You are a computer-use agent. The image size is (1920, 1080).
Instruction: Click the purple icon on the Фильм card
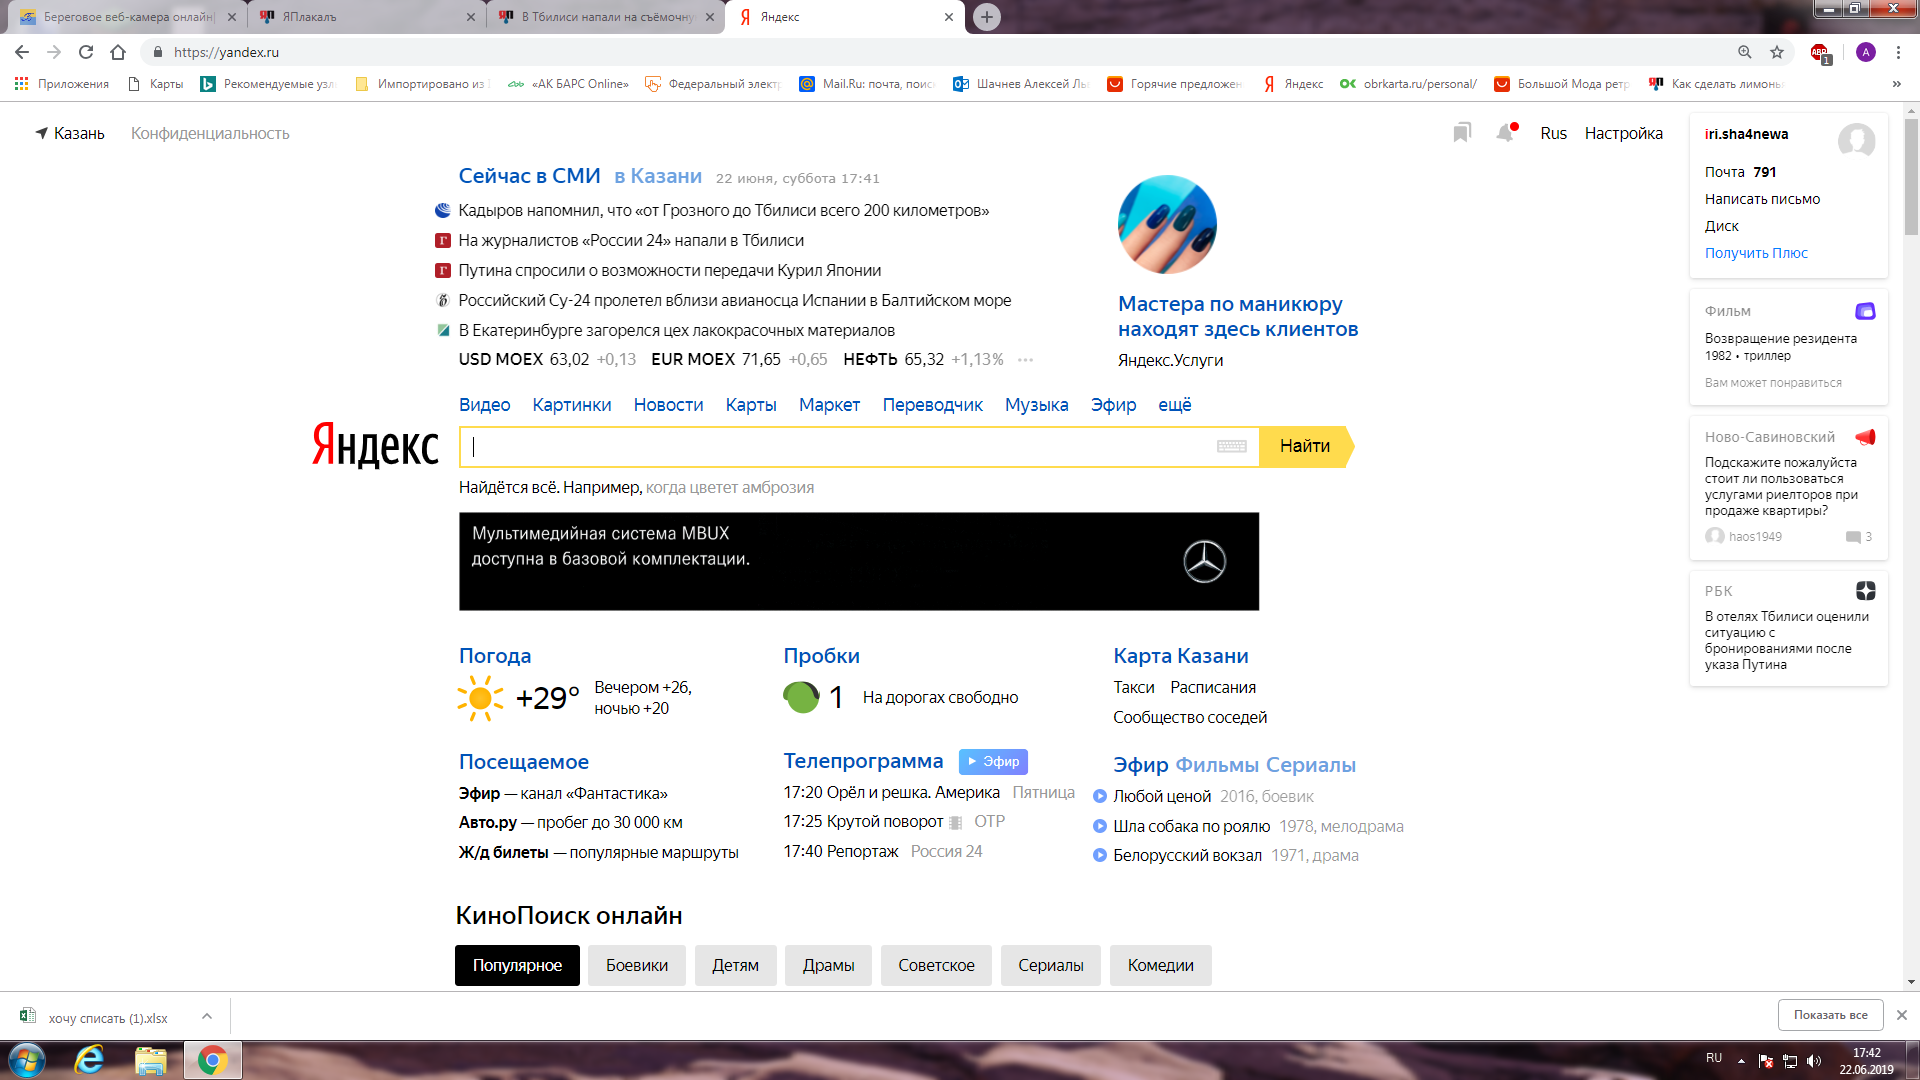[1865, 311]
